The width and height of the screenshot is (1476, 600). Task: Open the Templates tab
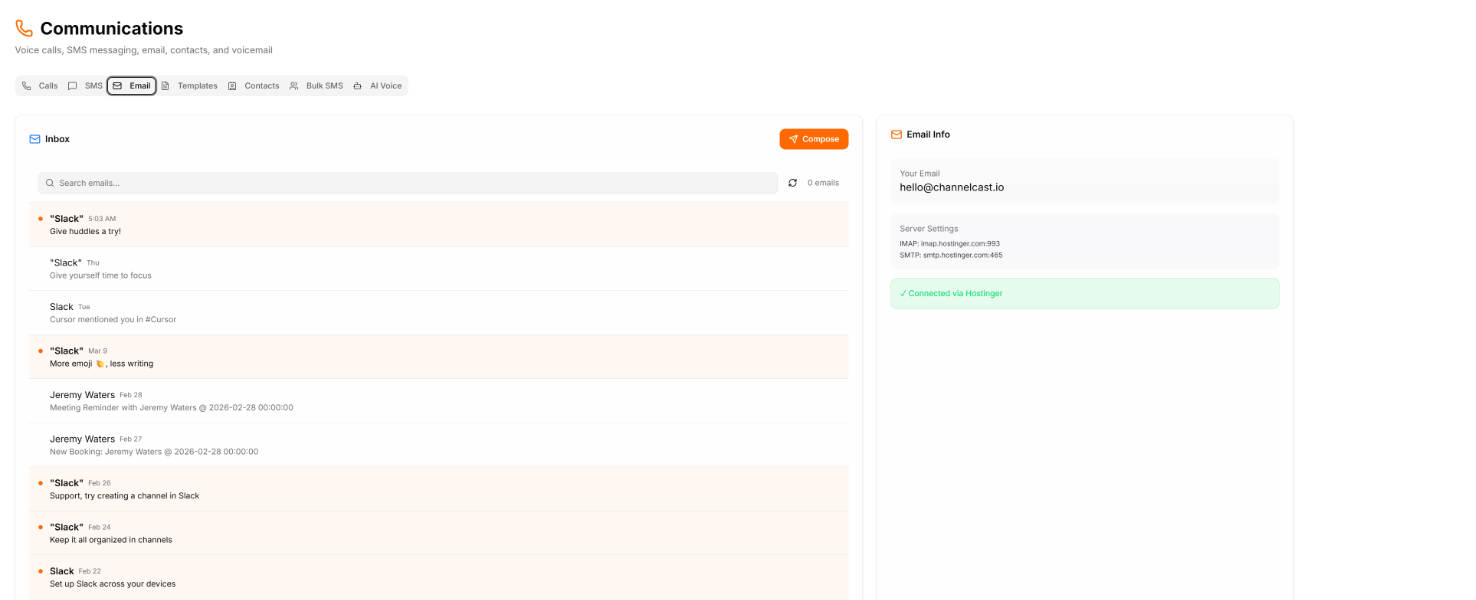coord(189,86)
